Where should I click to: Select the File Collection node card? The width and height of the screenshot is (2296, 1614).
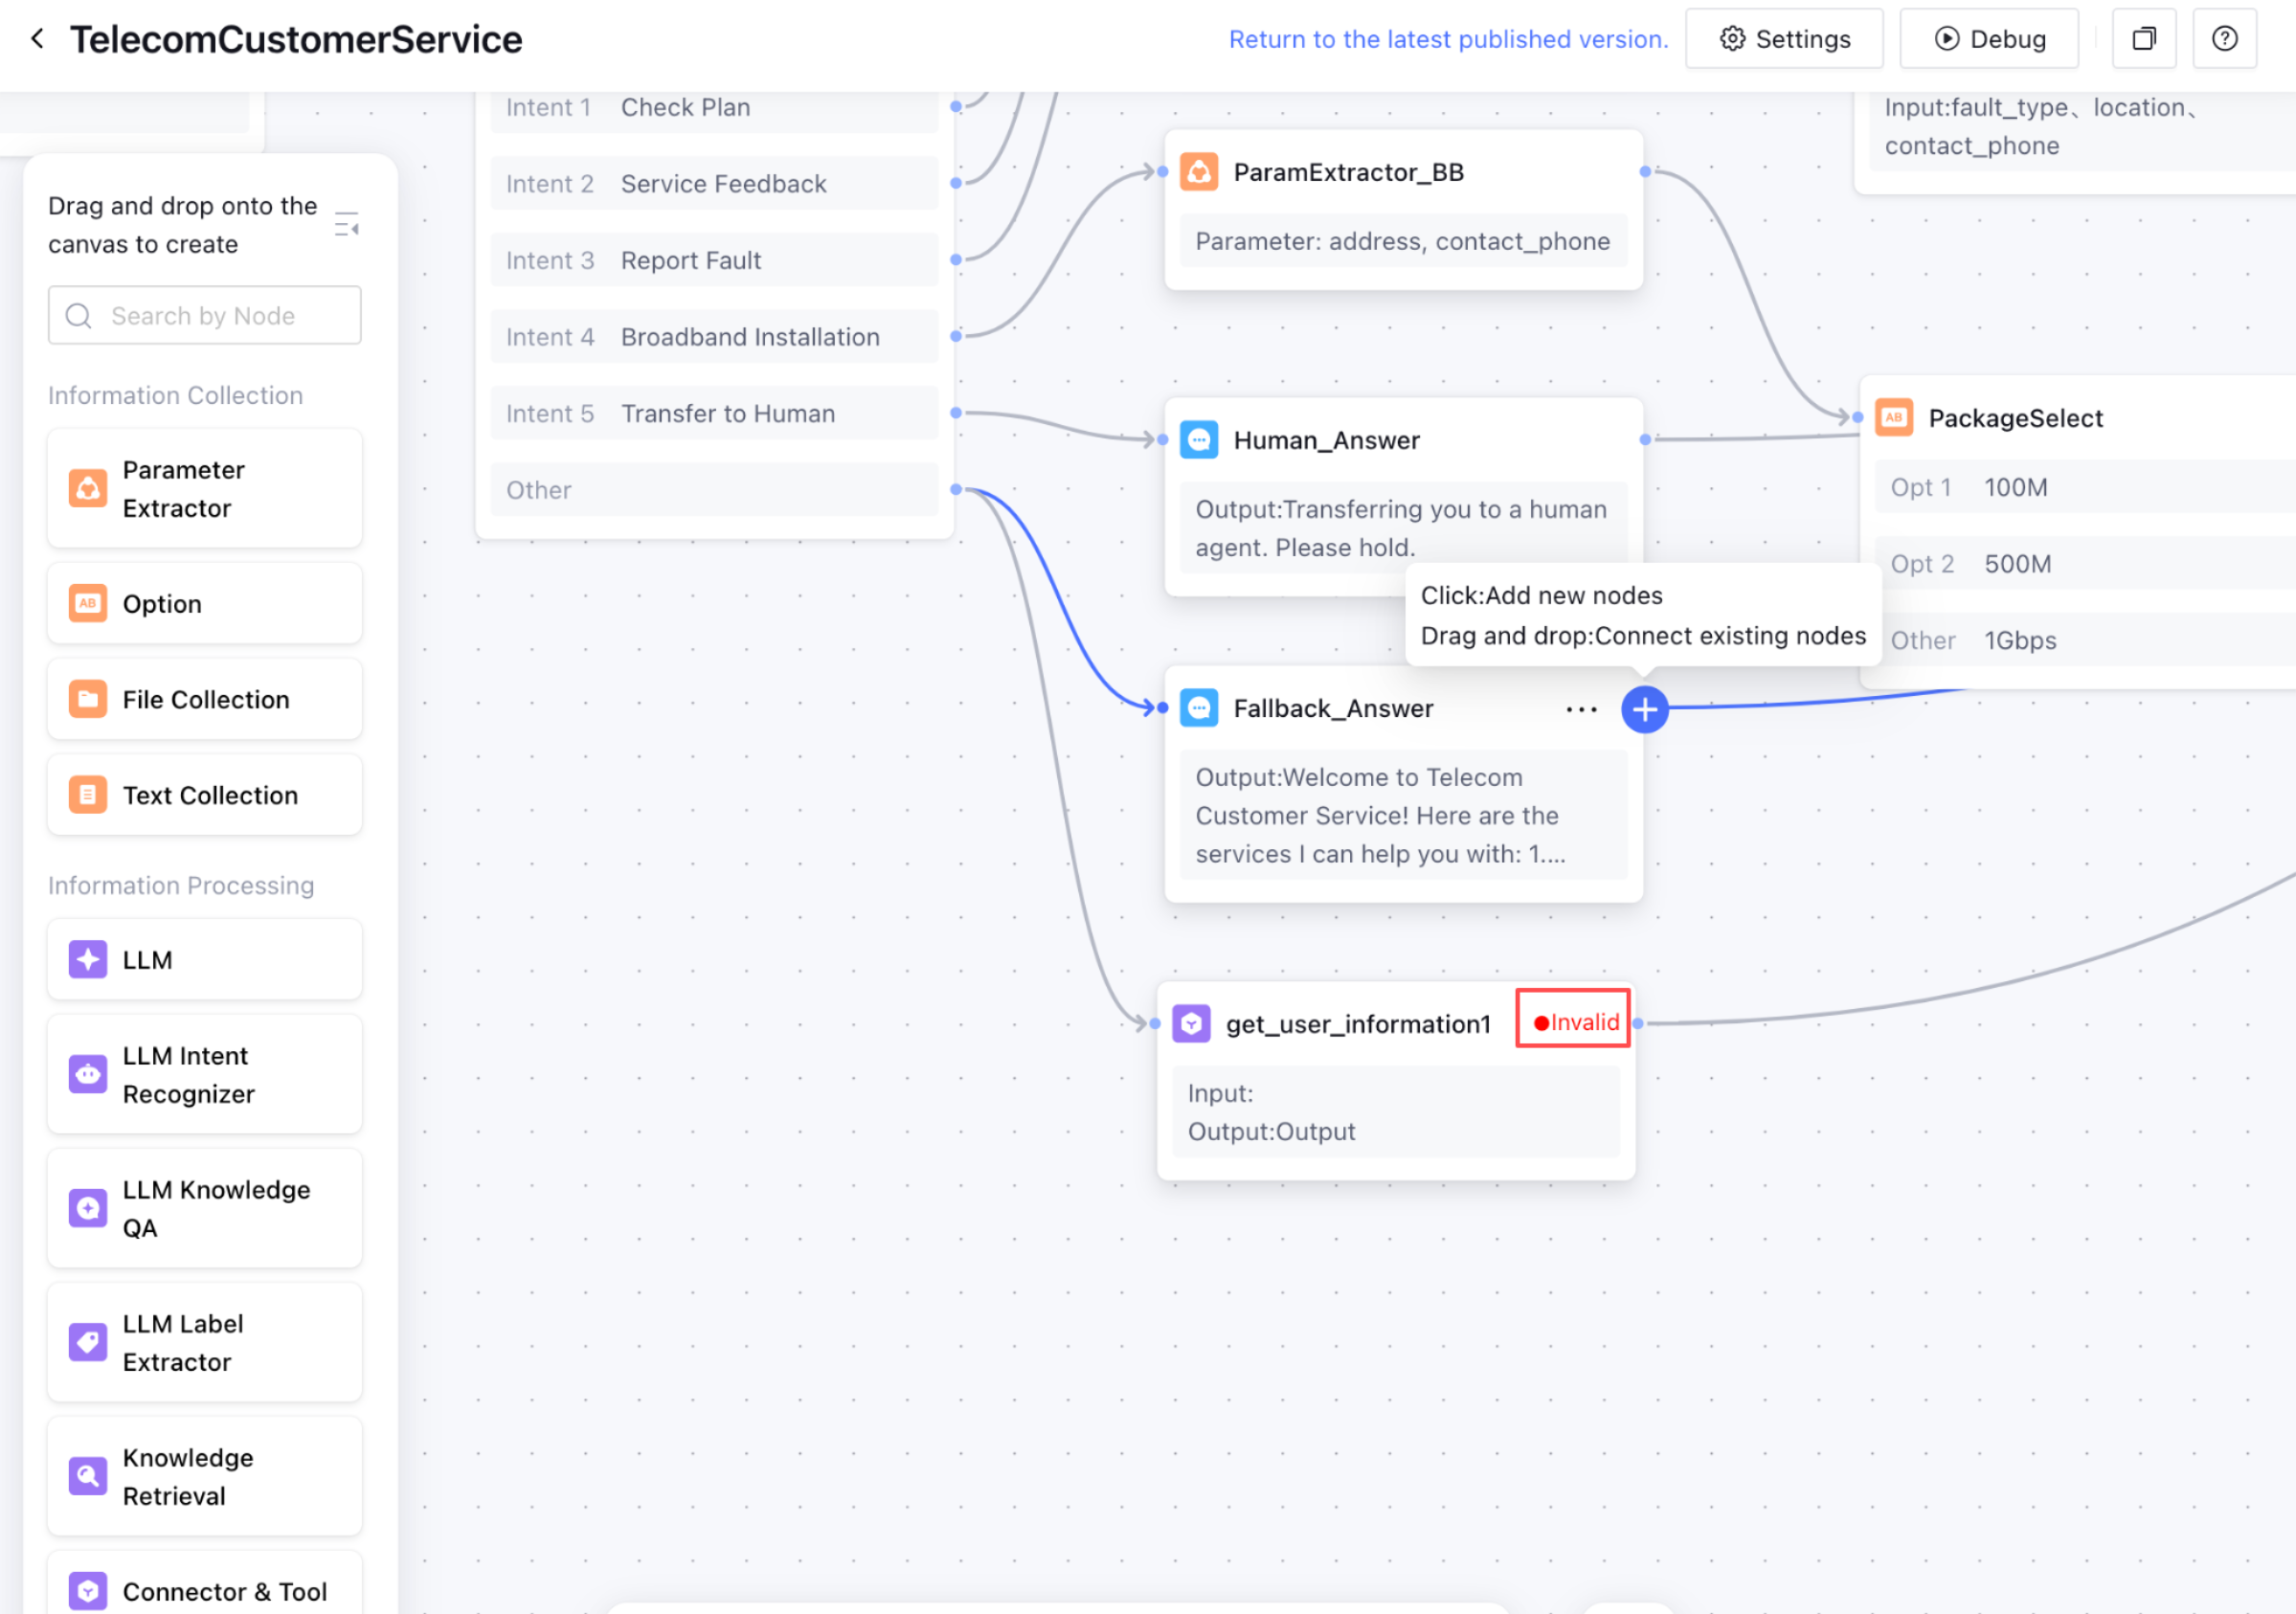click(205, 700)
